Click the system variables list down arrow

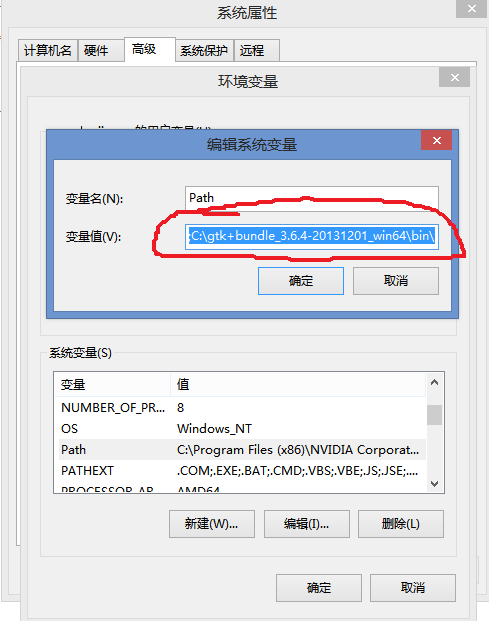tap(434, 484)
